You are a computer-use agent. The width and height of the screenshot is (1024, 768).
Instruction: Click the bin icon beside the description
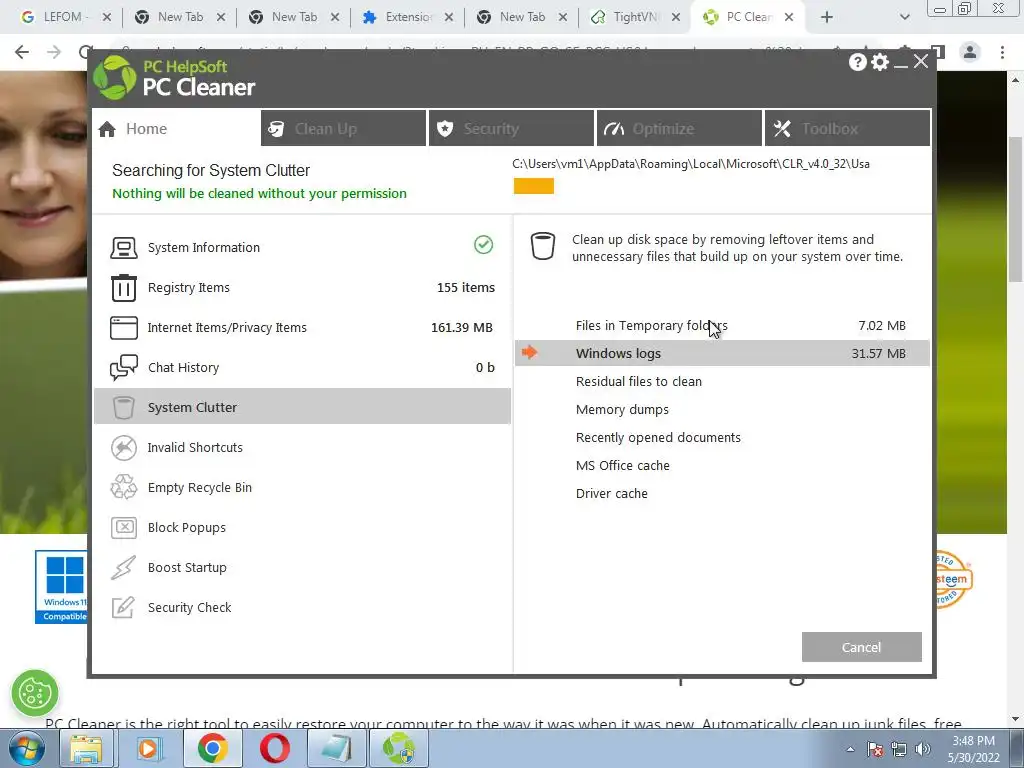click(x=543, y=246)
